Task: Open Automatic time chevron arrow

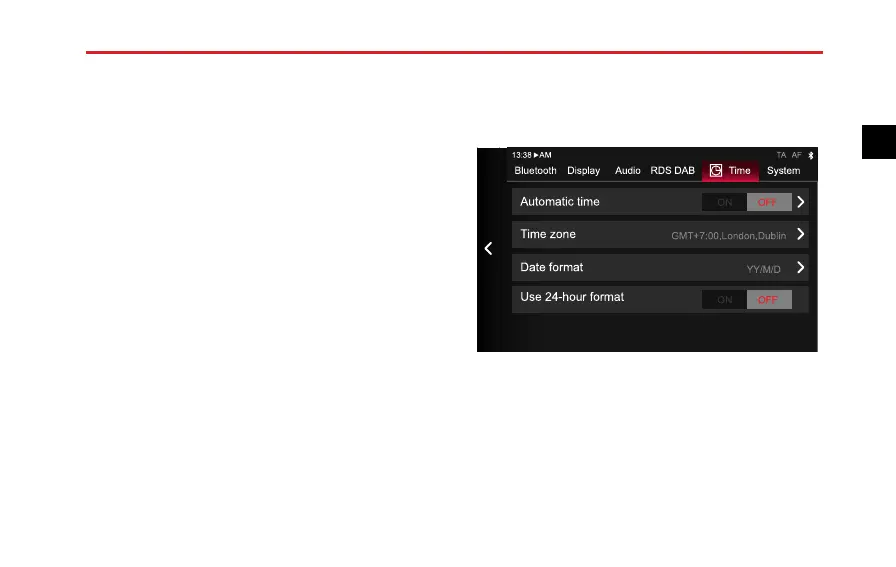Action: pos(801,202)
